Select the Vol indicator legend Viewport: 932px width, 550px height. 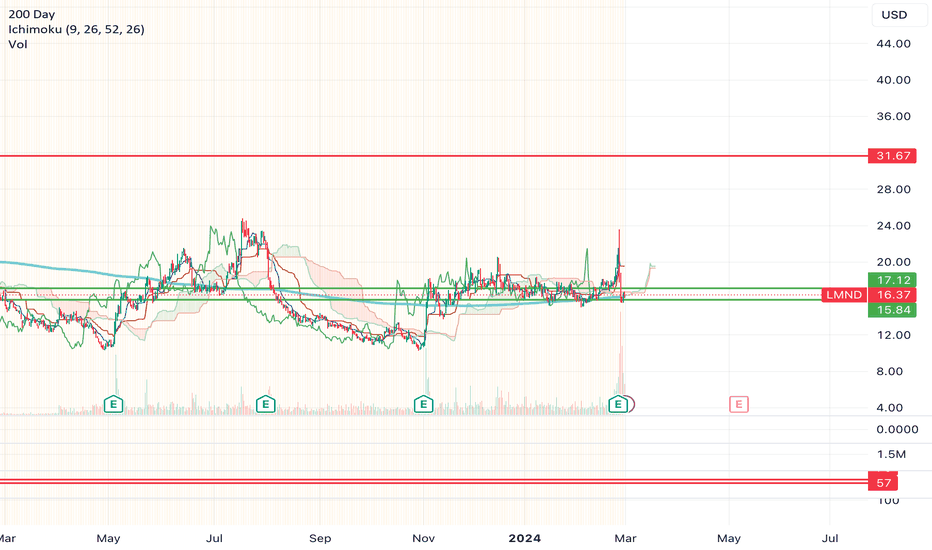tap(18, 44)
